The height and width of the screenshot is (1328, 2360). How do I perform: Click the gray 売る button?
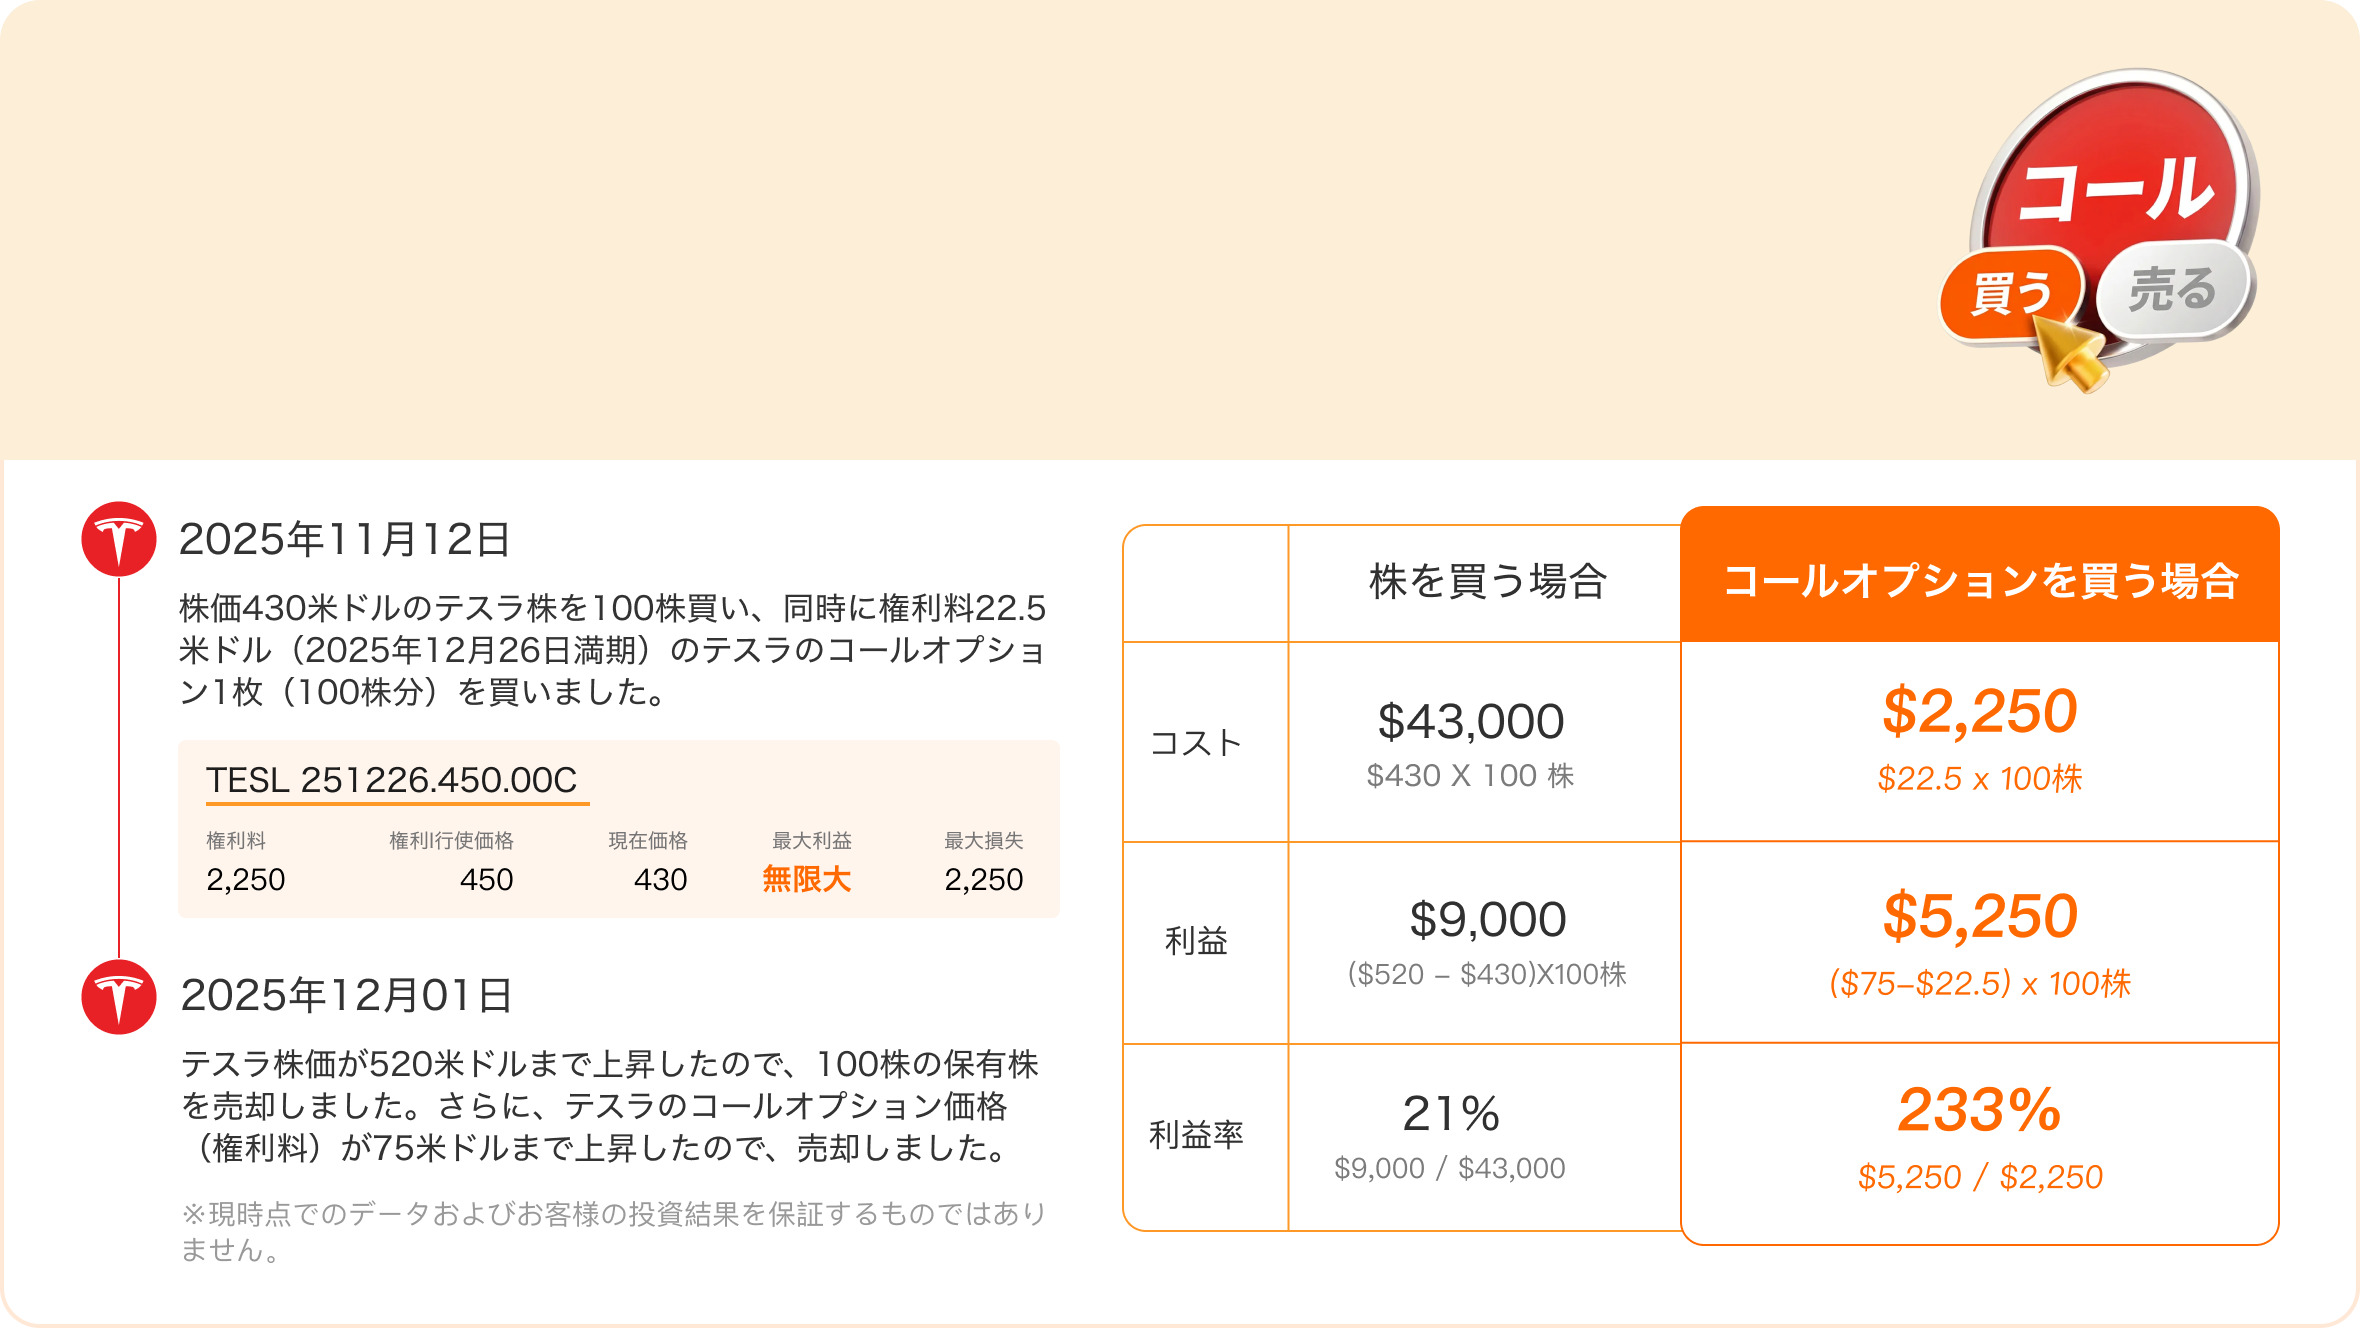2174,289
